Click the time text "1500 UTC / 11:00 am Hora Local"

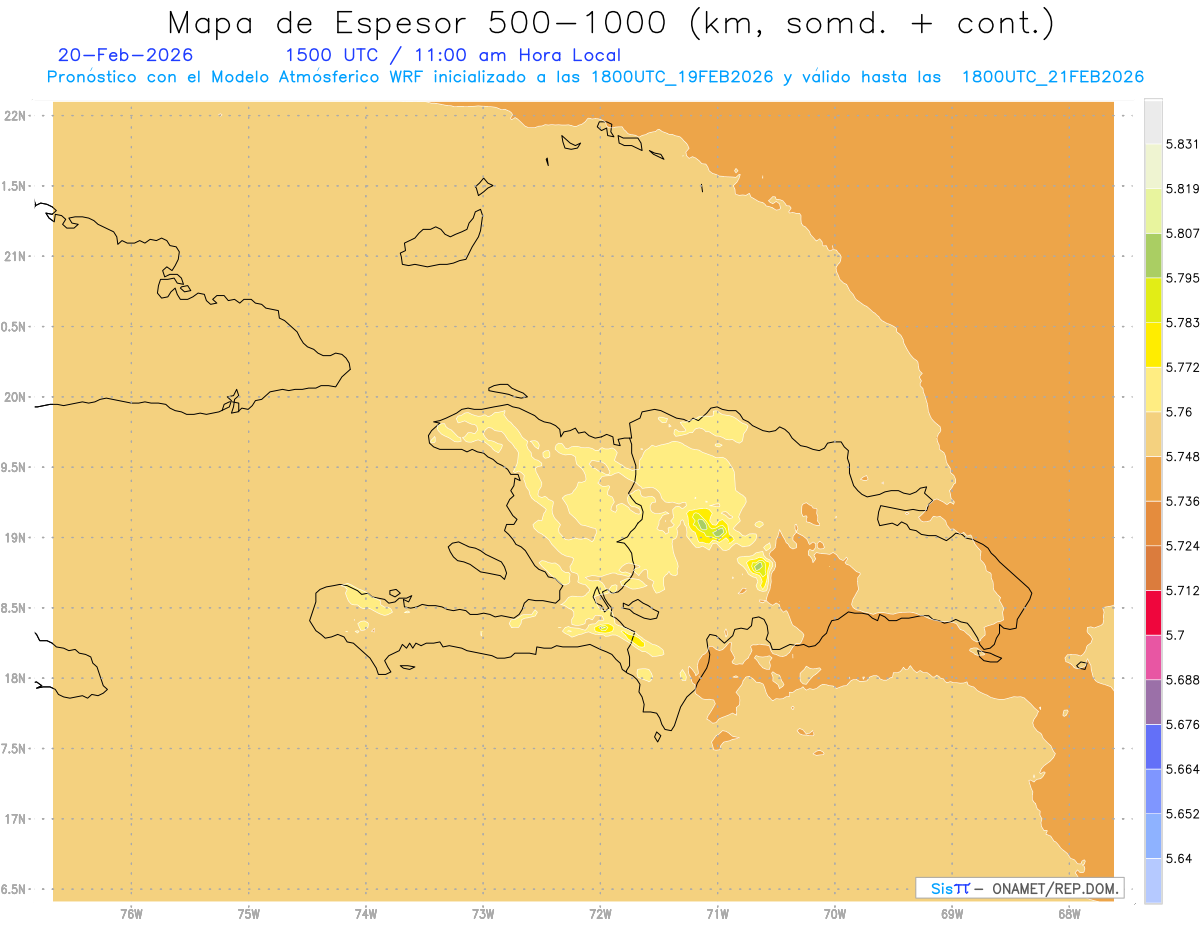[453, 56]
